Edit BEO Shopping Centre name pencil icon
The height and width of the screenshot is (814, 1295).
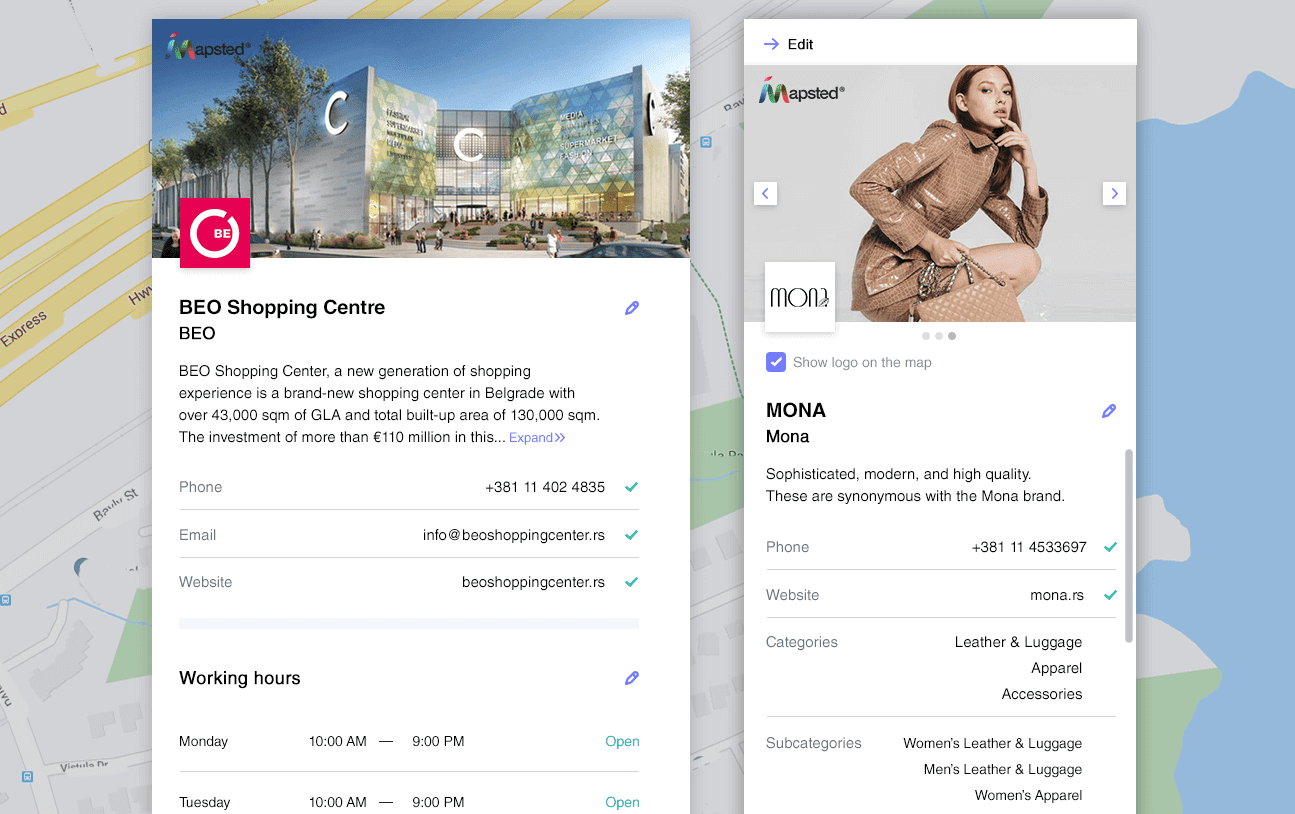coord(632,308)
